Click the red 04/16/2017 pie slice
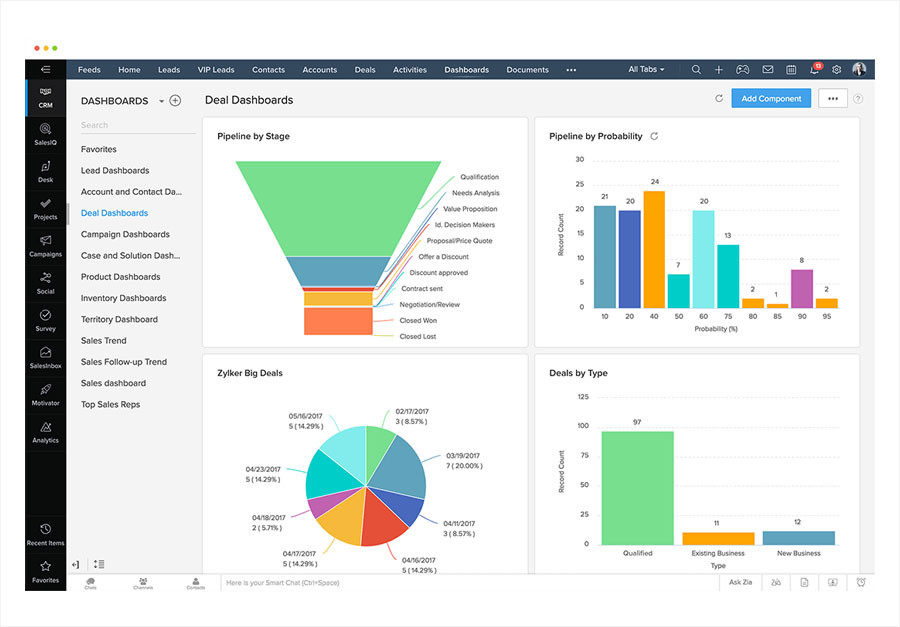The height and width of the screenshot is (627, 900). [382, 520]
